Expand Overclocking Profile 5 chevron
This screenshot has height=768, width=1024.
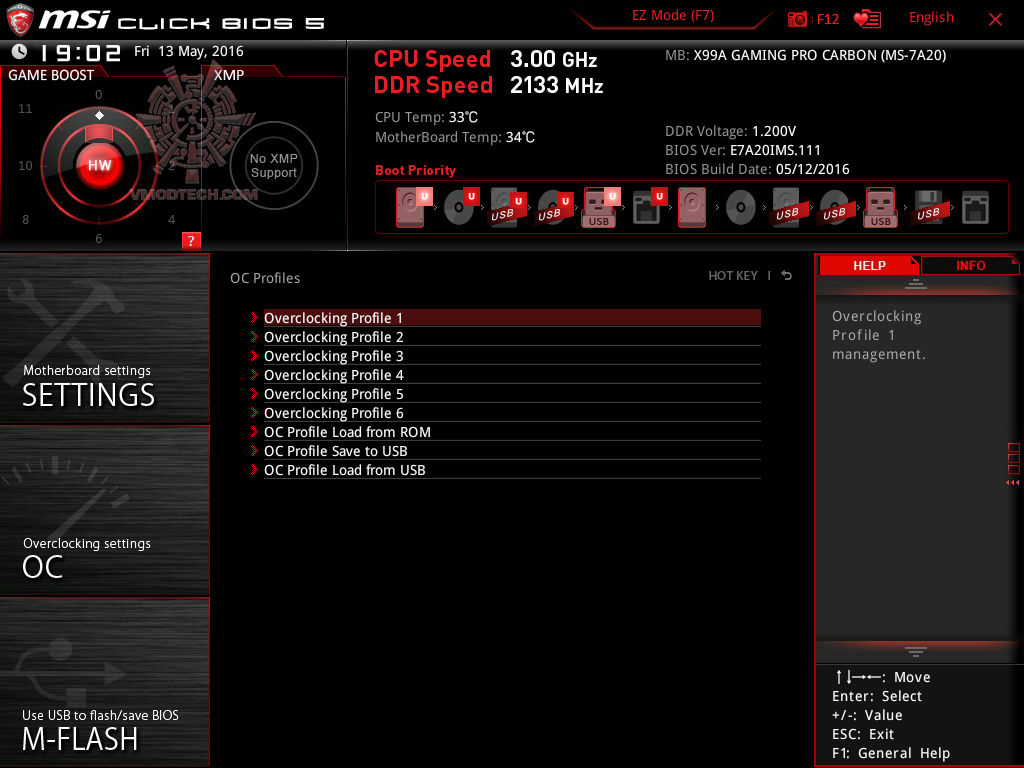[x=255, y=394]
